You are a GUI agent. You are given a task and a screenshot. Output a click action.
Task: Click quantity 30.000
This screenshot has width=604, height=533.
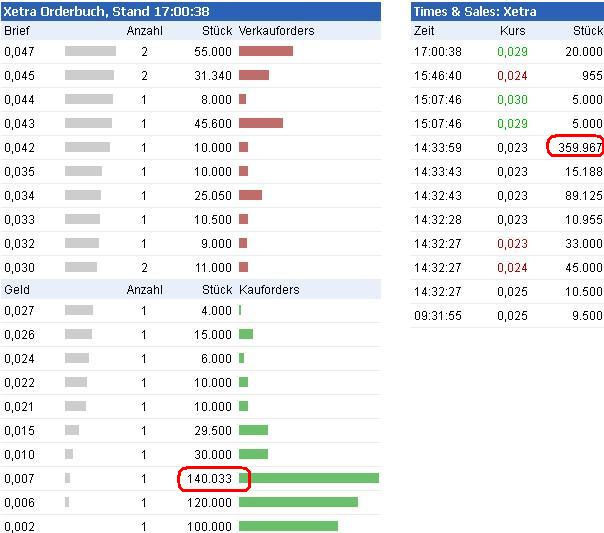click(213, 454)
